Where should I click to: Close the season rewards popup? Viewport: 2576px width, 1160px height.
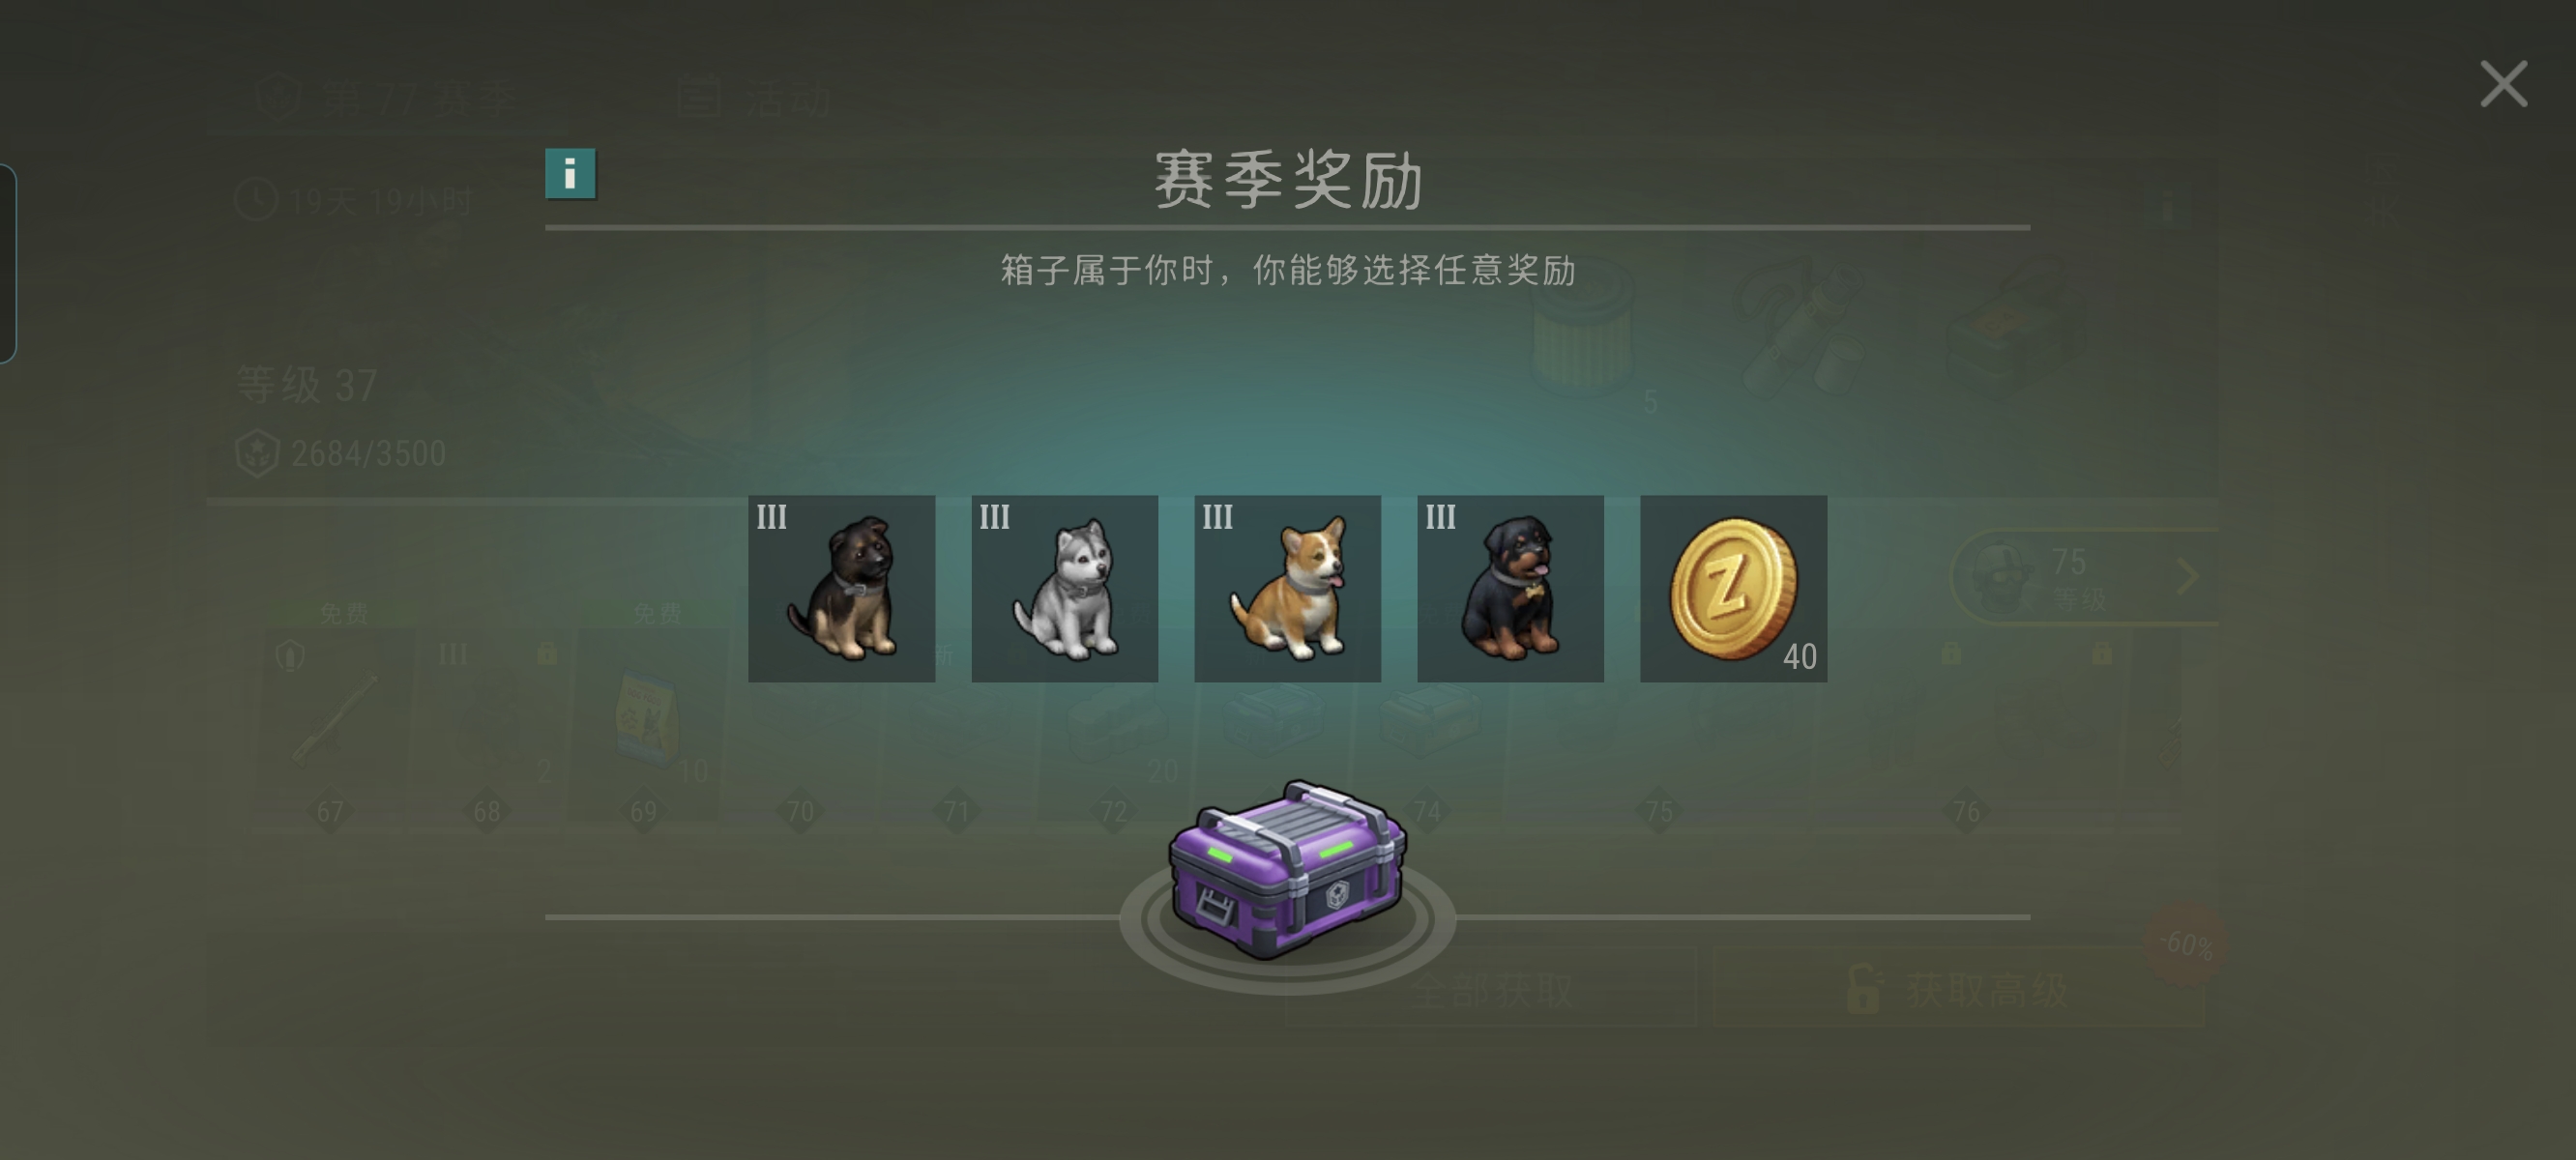coord(2504,84)
